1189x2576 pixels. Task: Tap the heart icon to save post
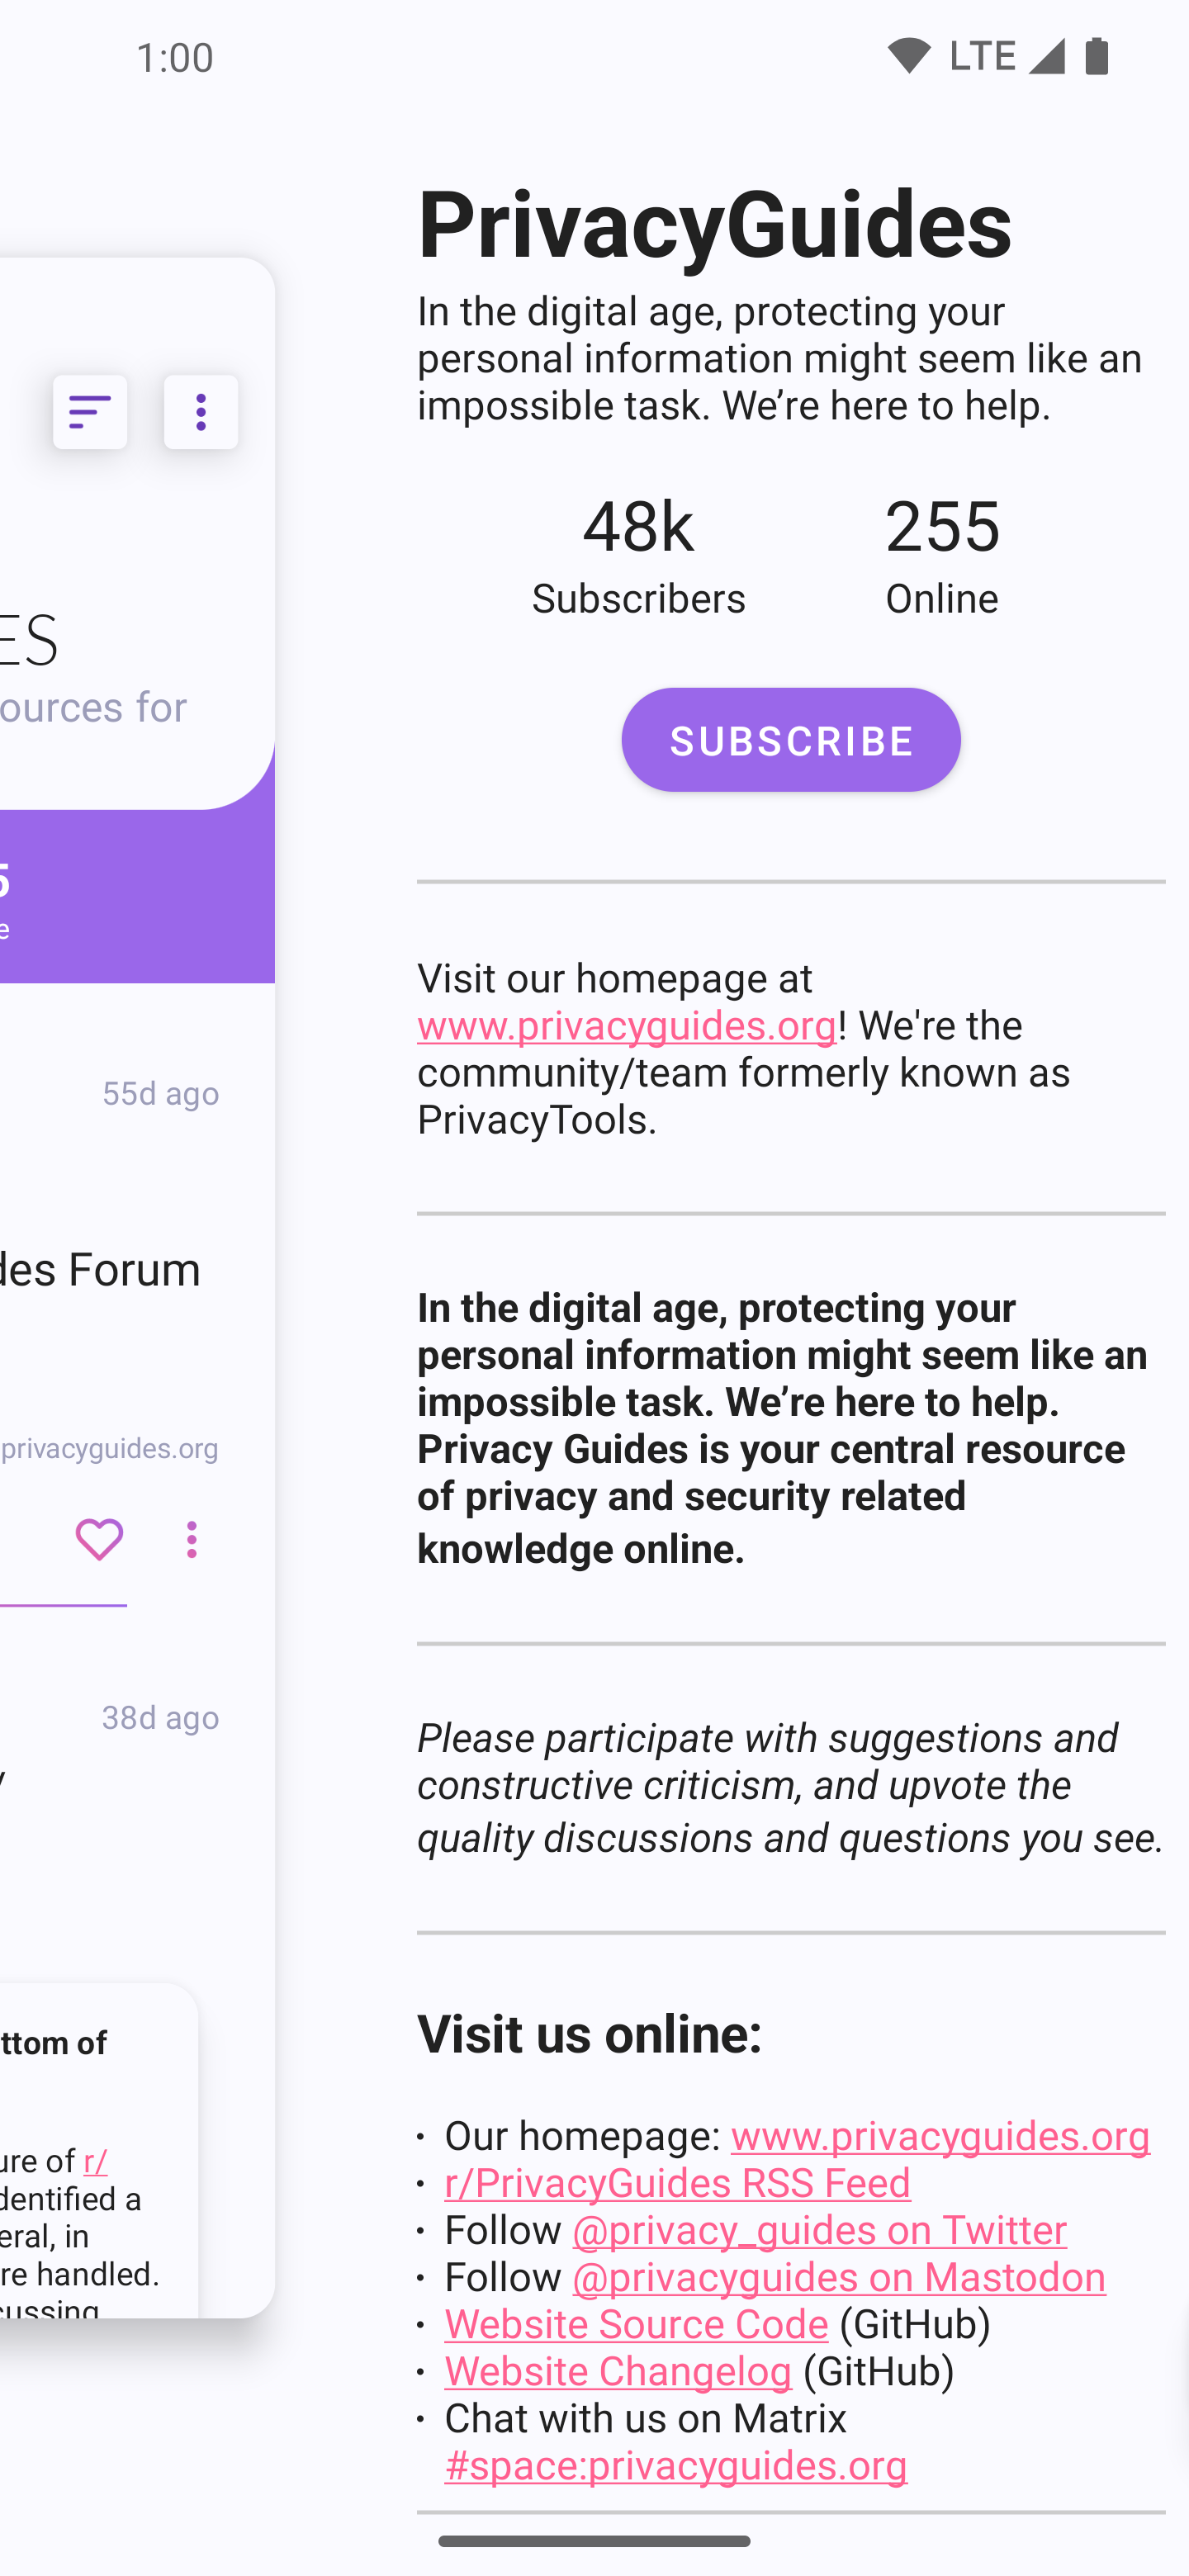99,1539
